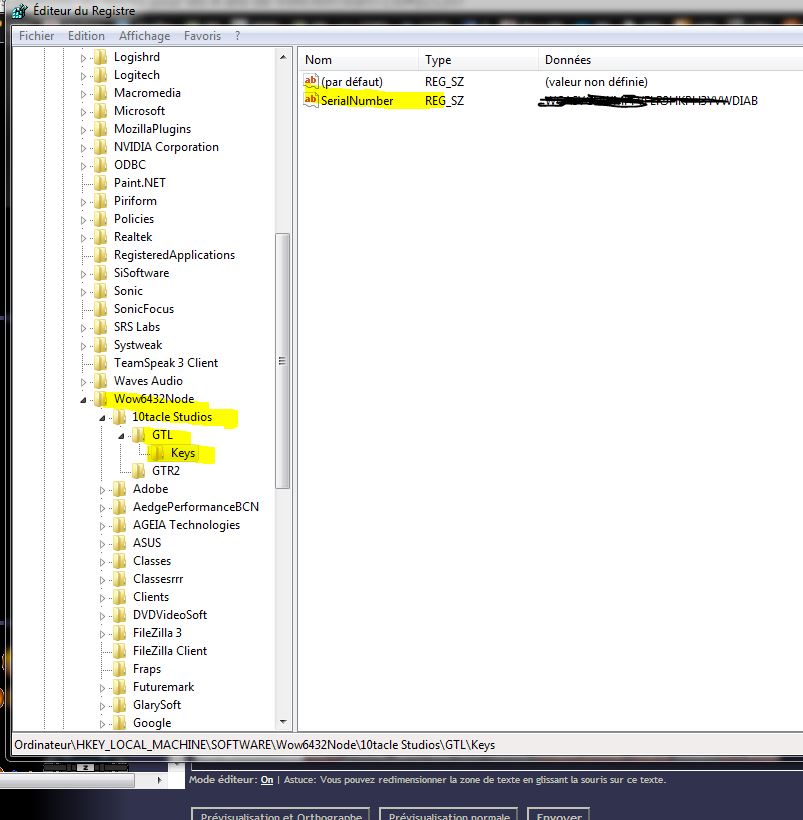
Task: Click the Keys folder icon
Action: pyautogui.click(x=157, y=453)
